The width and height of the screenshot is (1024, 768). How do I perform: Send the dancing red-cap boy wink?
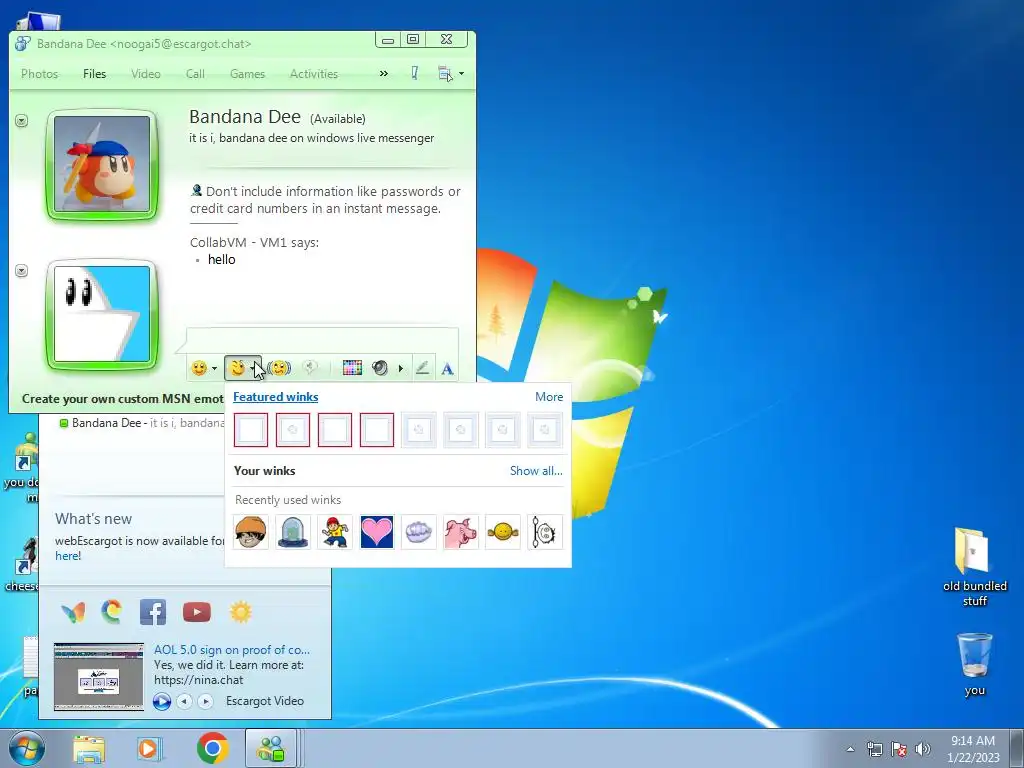[x=335, y=532]
